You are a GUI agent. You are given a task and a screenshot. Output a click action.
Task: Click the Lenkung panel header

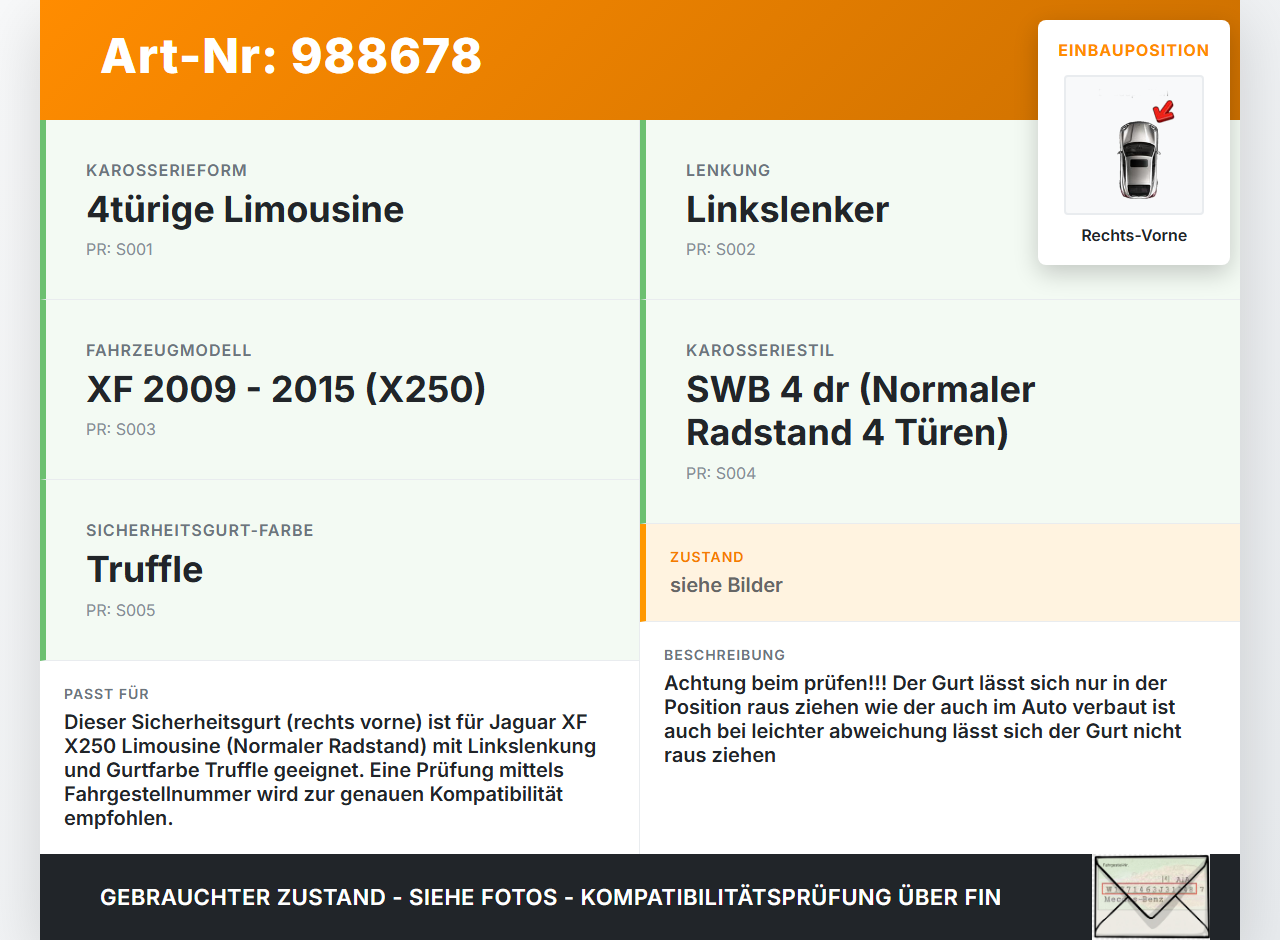(x=727, y=170)
